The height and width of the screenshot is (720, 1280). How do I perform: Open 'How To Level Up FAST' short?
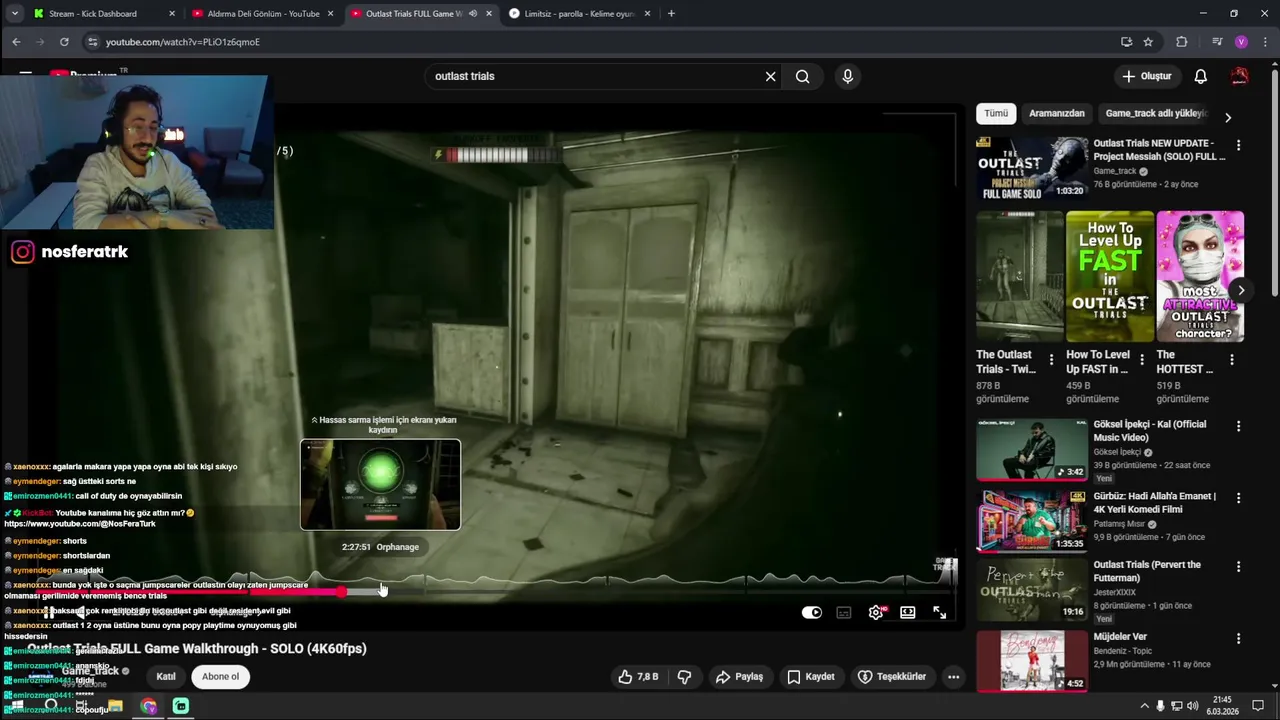[x=1110, y=276]
